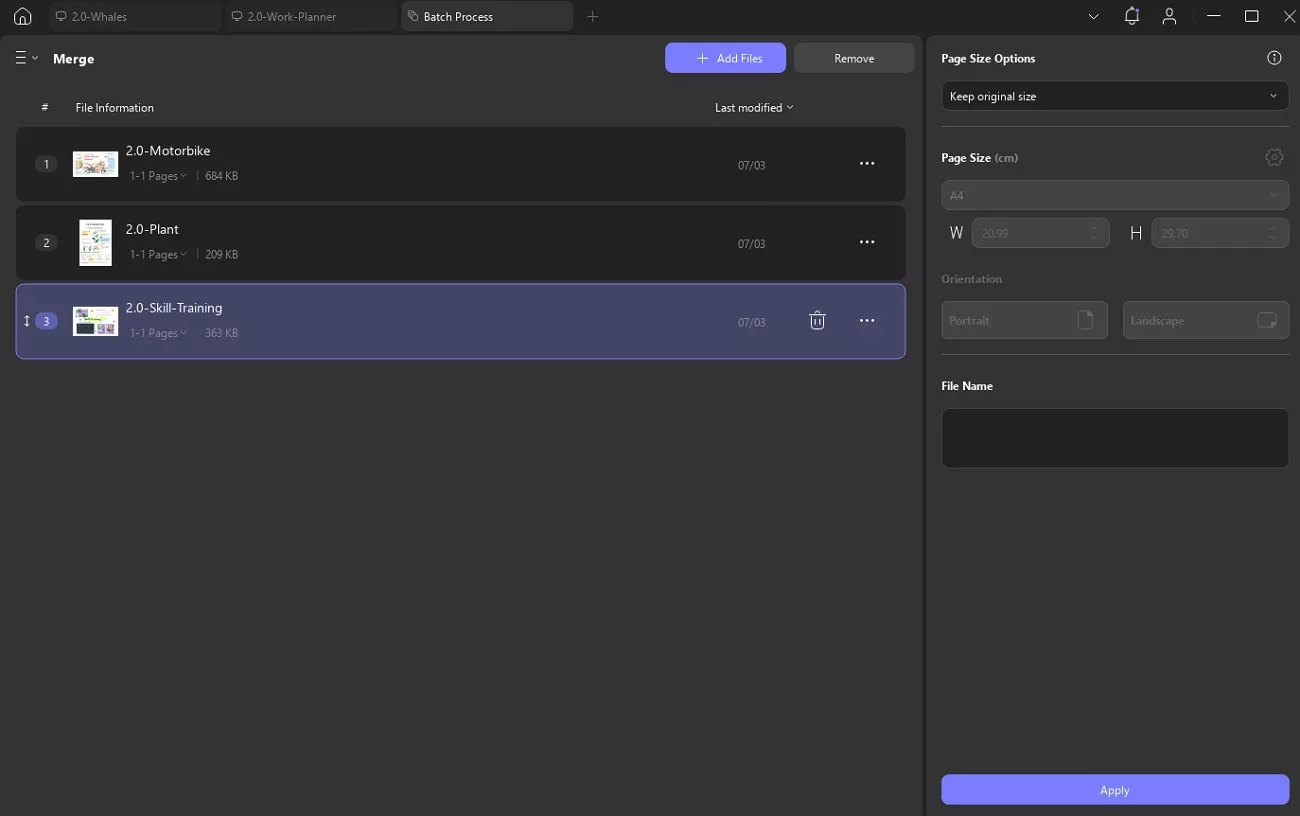
Task: Click the Page Size settings gear icon
Action: click(x=1273, y=157)
